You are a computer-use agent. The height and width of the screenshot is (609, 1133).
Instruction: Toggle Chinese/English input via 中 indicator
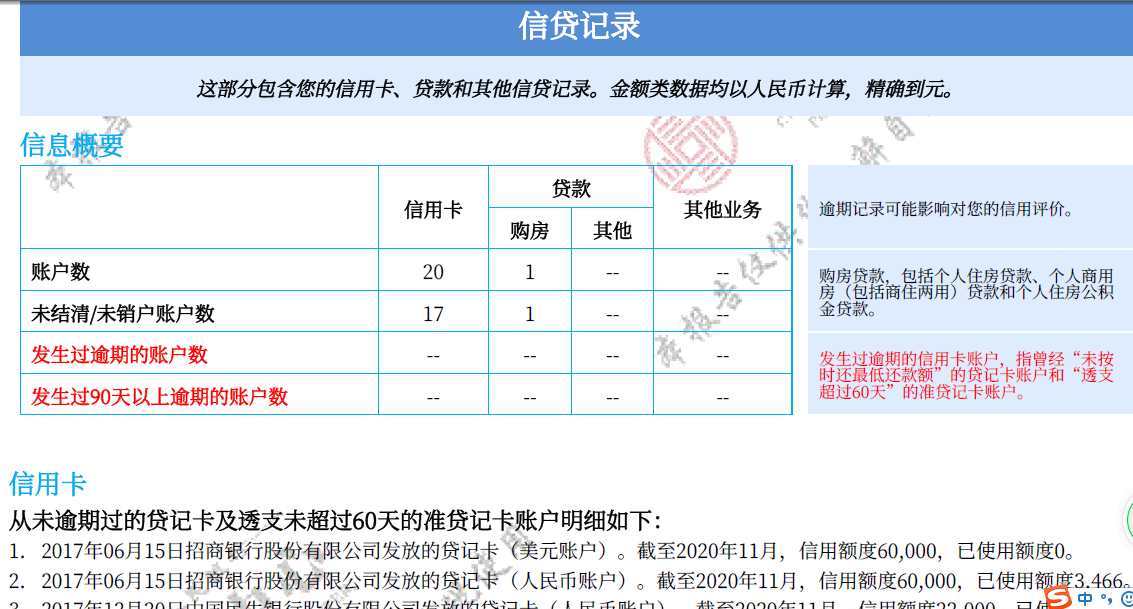pyautogui.click(x=1085, y=597)
